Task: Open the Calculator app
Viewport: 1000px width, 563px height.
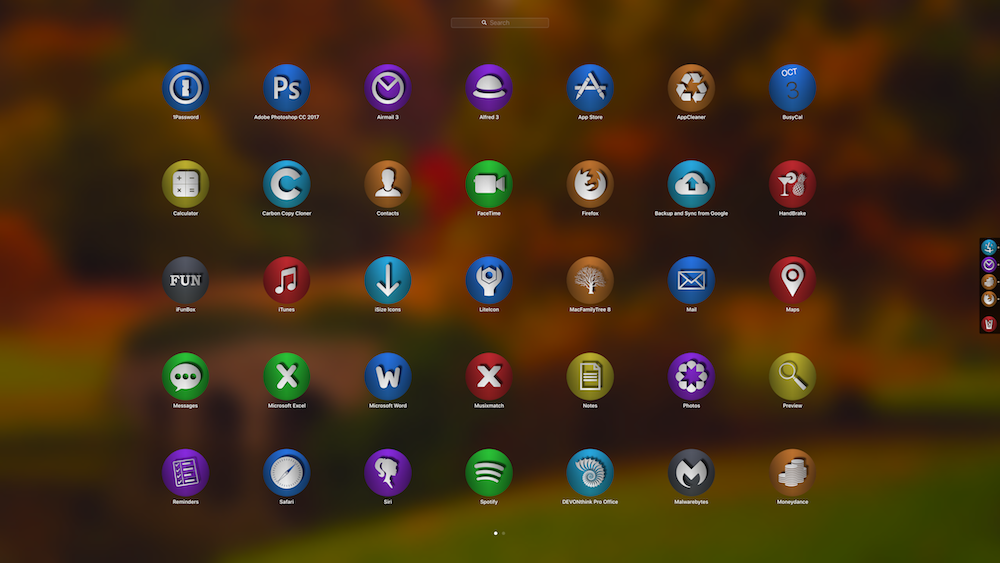Action: point(186,184)
